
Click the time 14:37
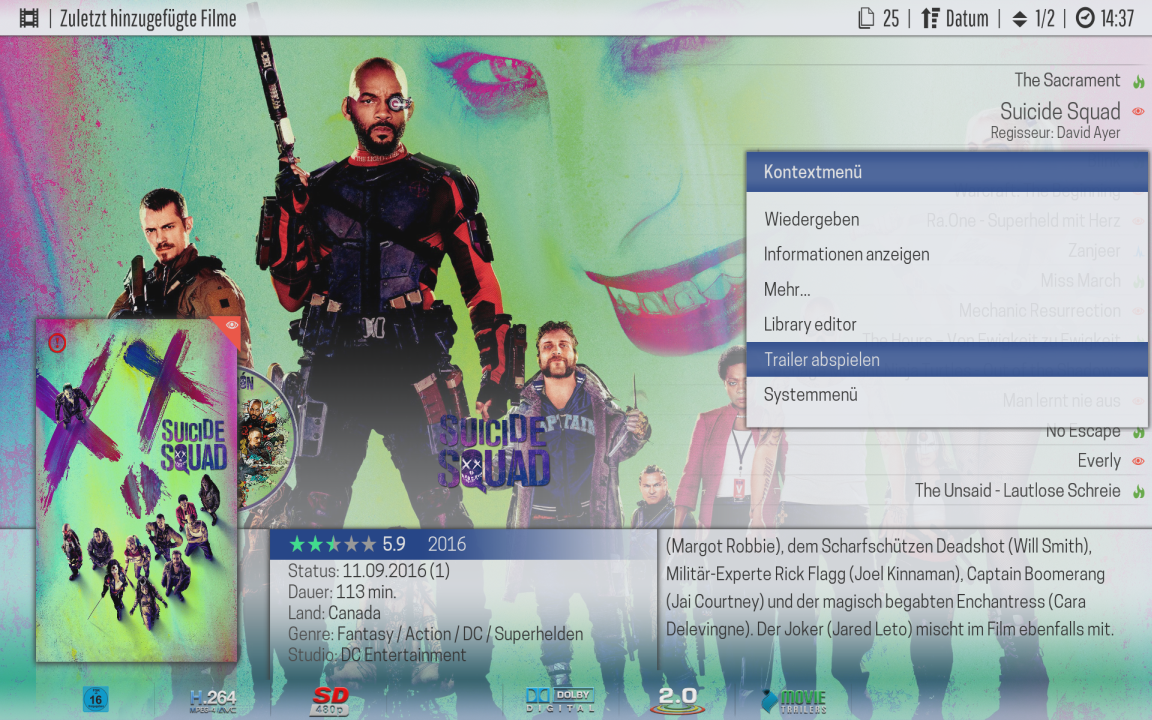[x=1117, y=18]
